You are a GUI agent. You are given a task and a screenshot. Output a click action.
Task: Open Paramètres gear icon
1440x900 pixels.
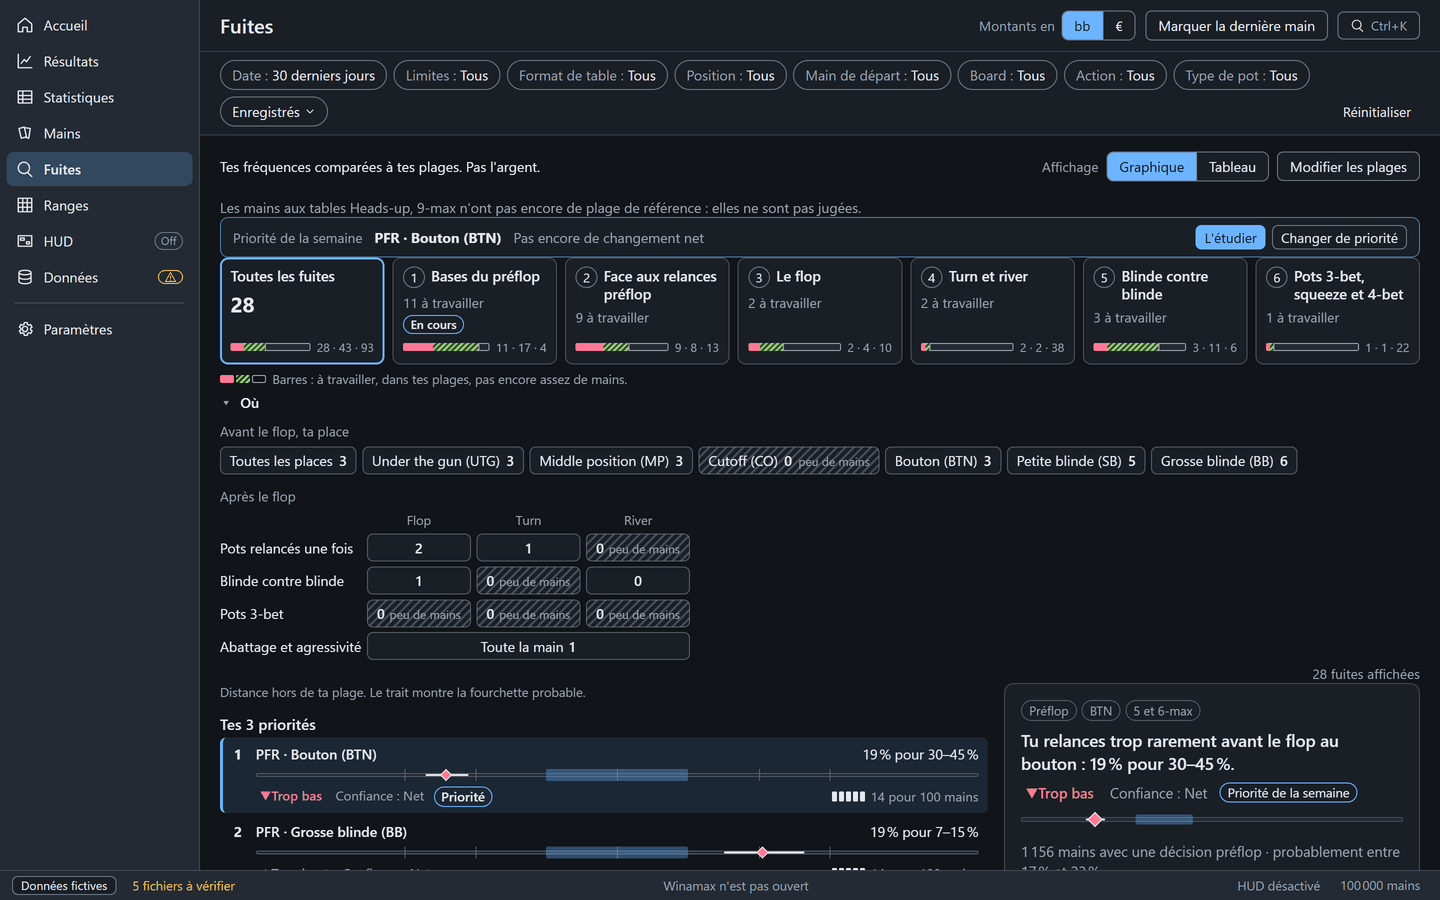[25, 329]
